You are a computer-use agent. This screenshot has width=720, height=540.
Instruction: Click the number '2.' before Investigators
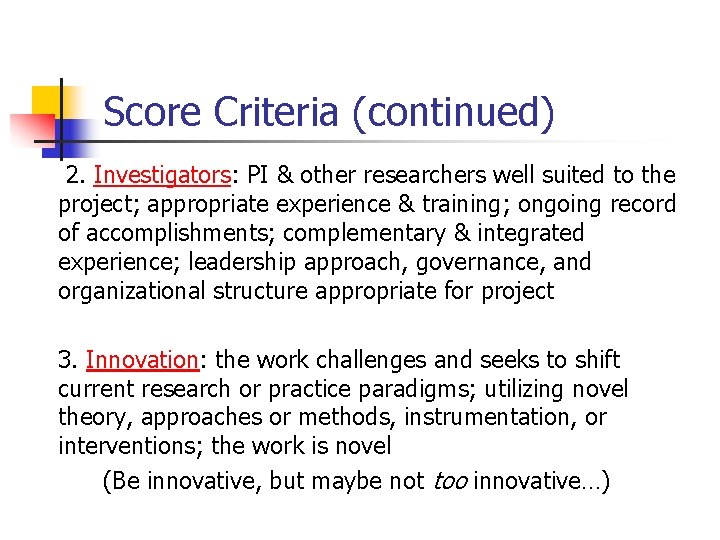pos(75,175)
